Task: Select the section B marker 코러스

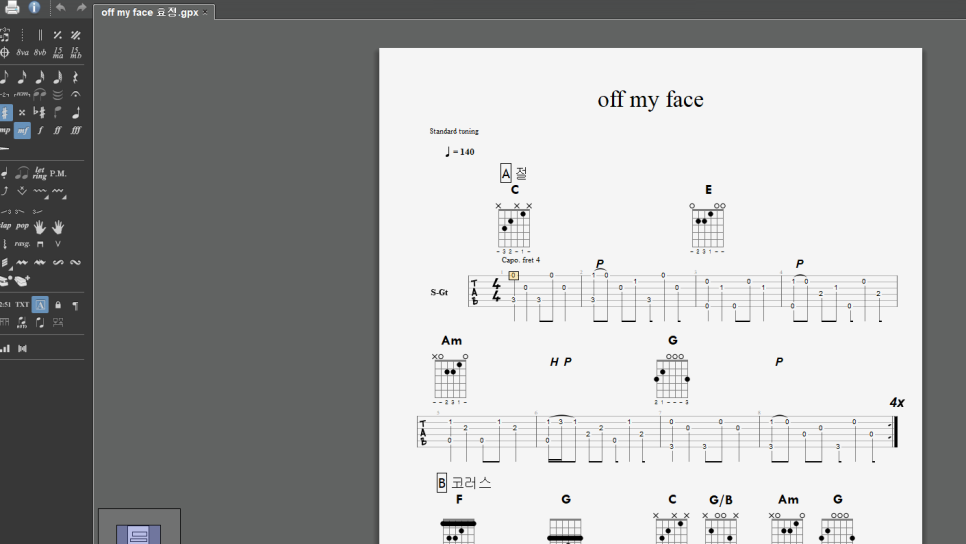Action: [x=464, y=482]
